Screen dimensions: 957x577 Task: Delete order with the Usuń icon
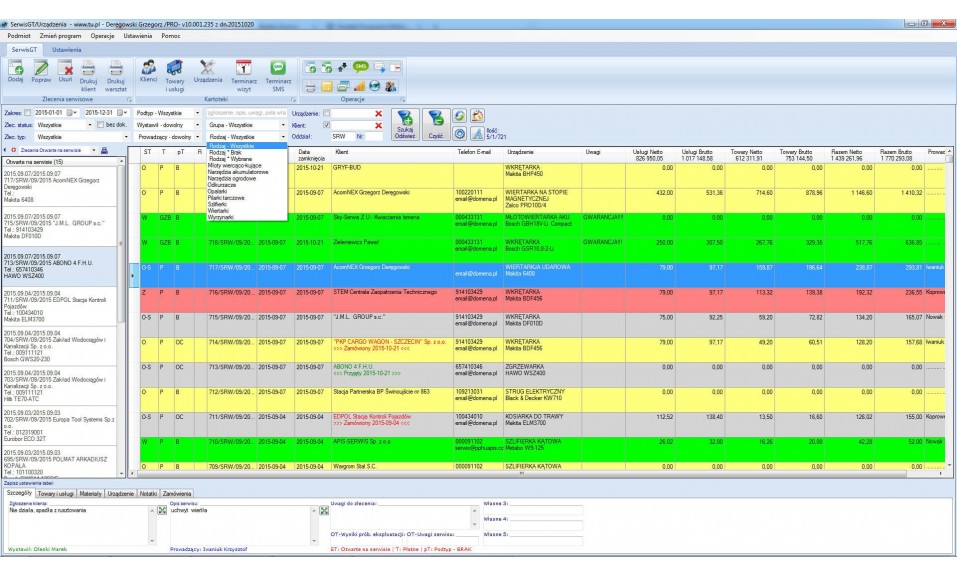pos(65,67)
